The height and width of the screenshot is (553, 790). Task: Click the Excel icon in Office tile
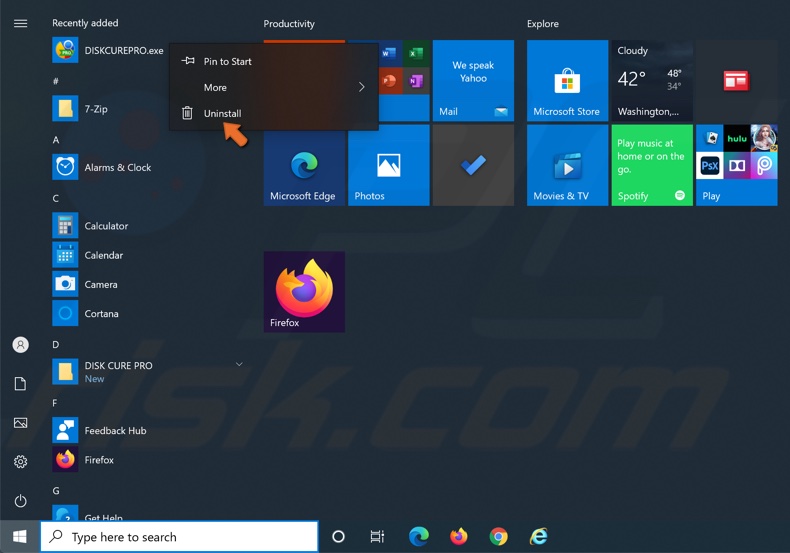416,53
